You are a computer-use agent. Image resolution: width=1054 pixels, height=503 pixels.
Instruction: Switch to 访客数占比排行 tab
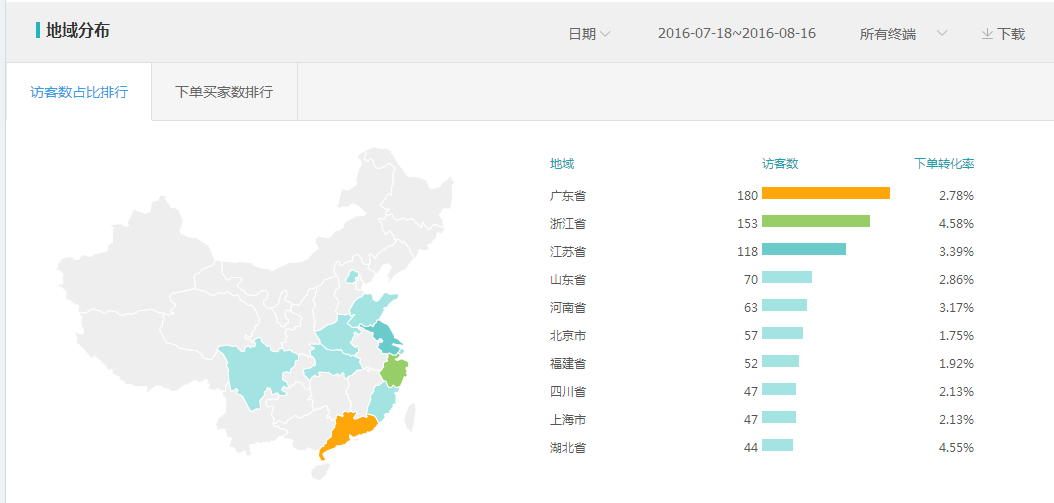click(79, 92)
